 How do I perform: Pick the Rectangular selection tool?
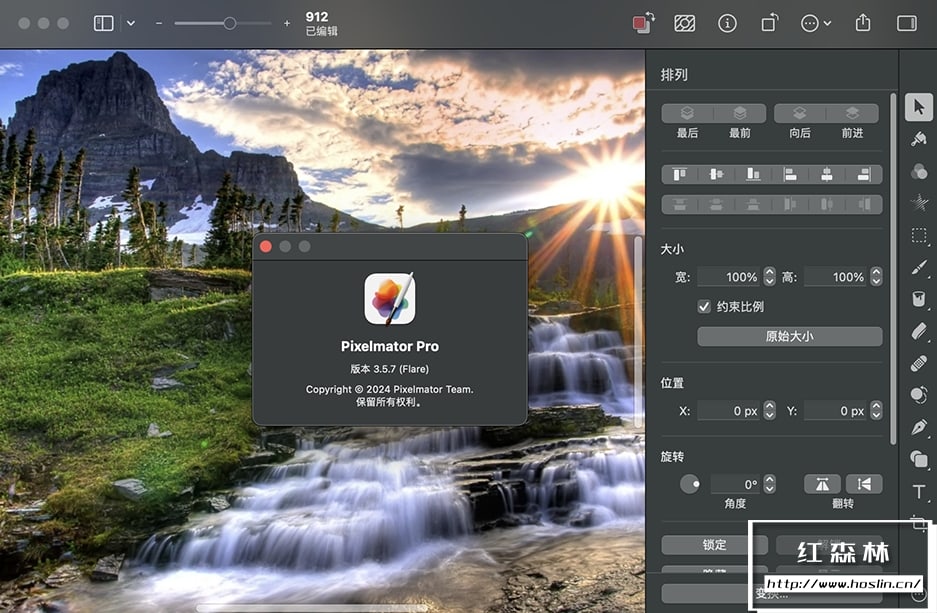click(919, 236)
